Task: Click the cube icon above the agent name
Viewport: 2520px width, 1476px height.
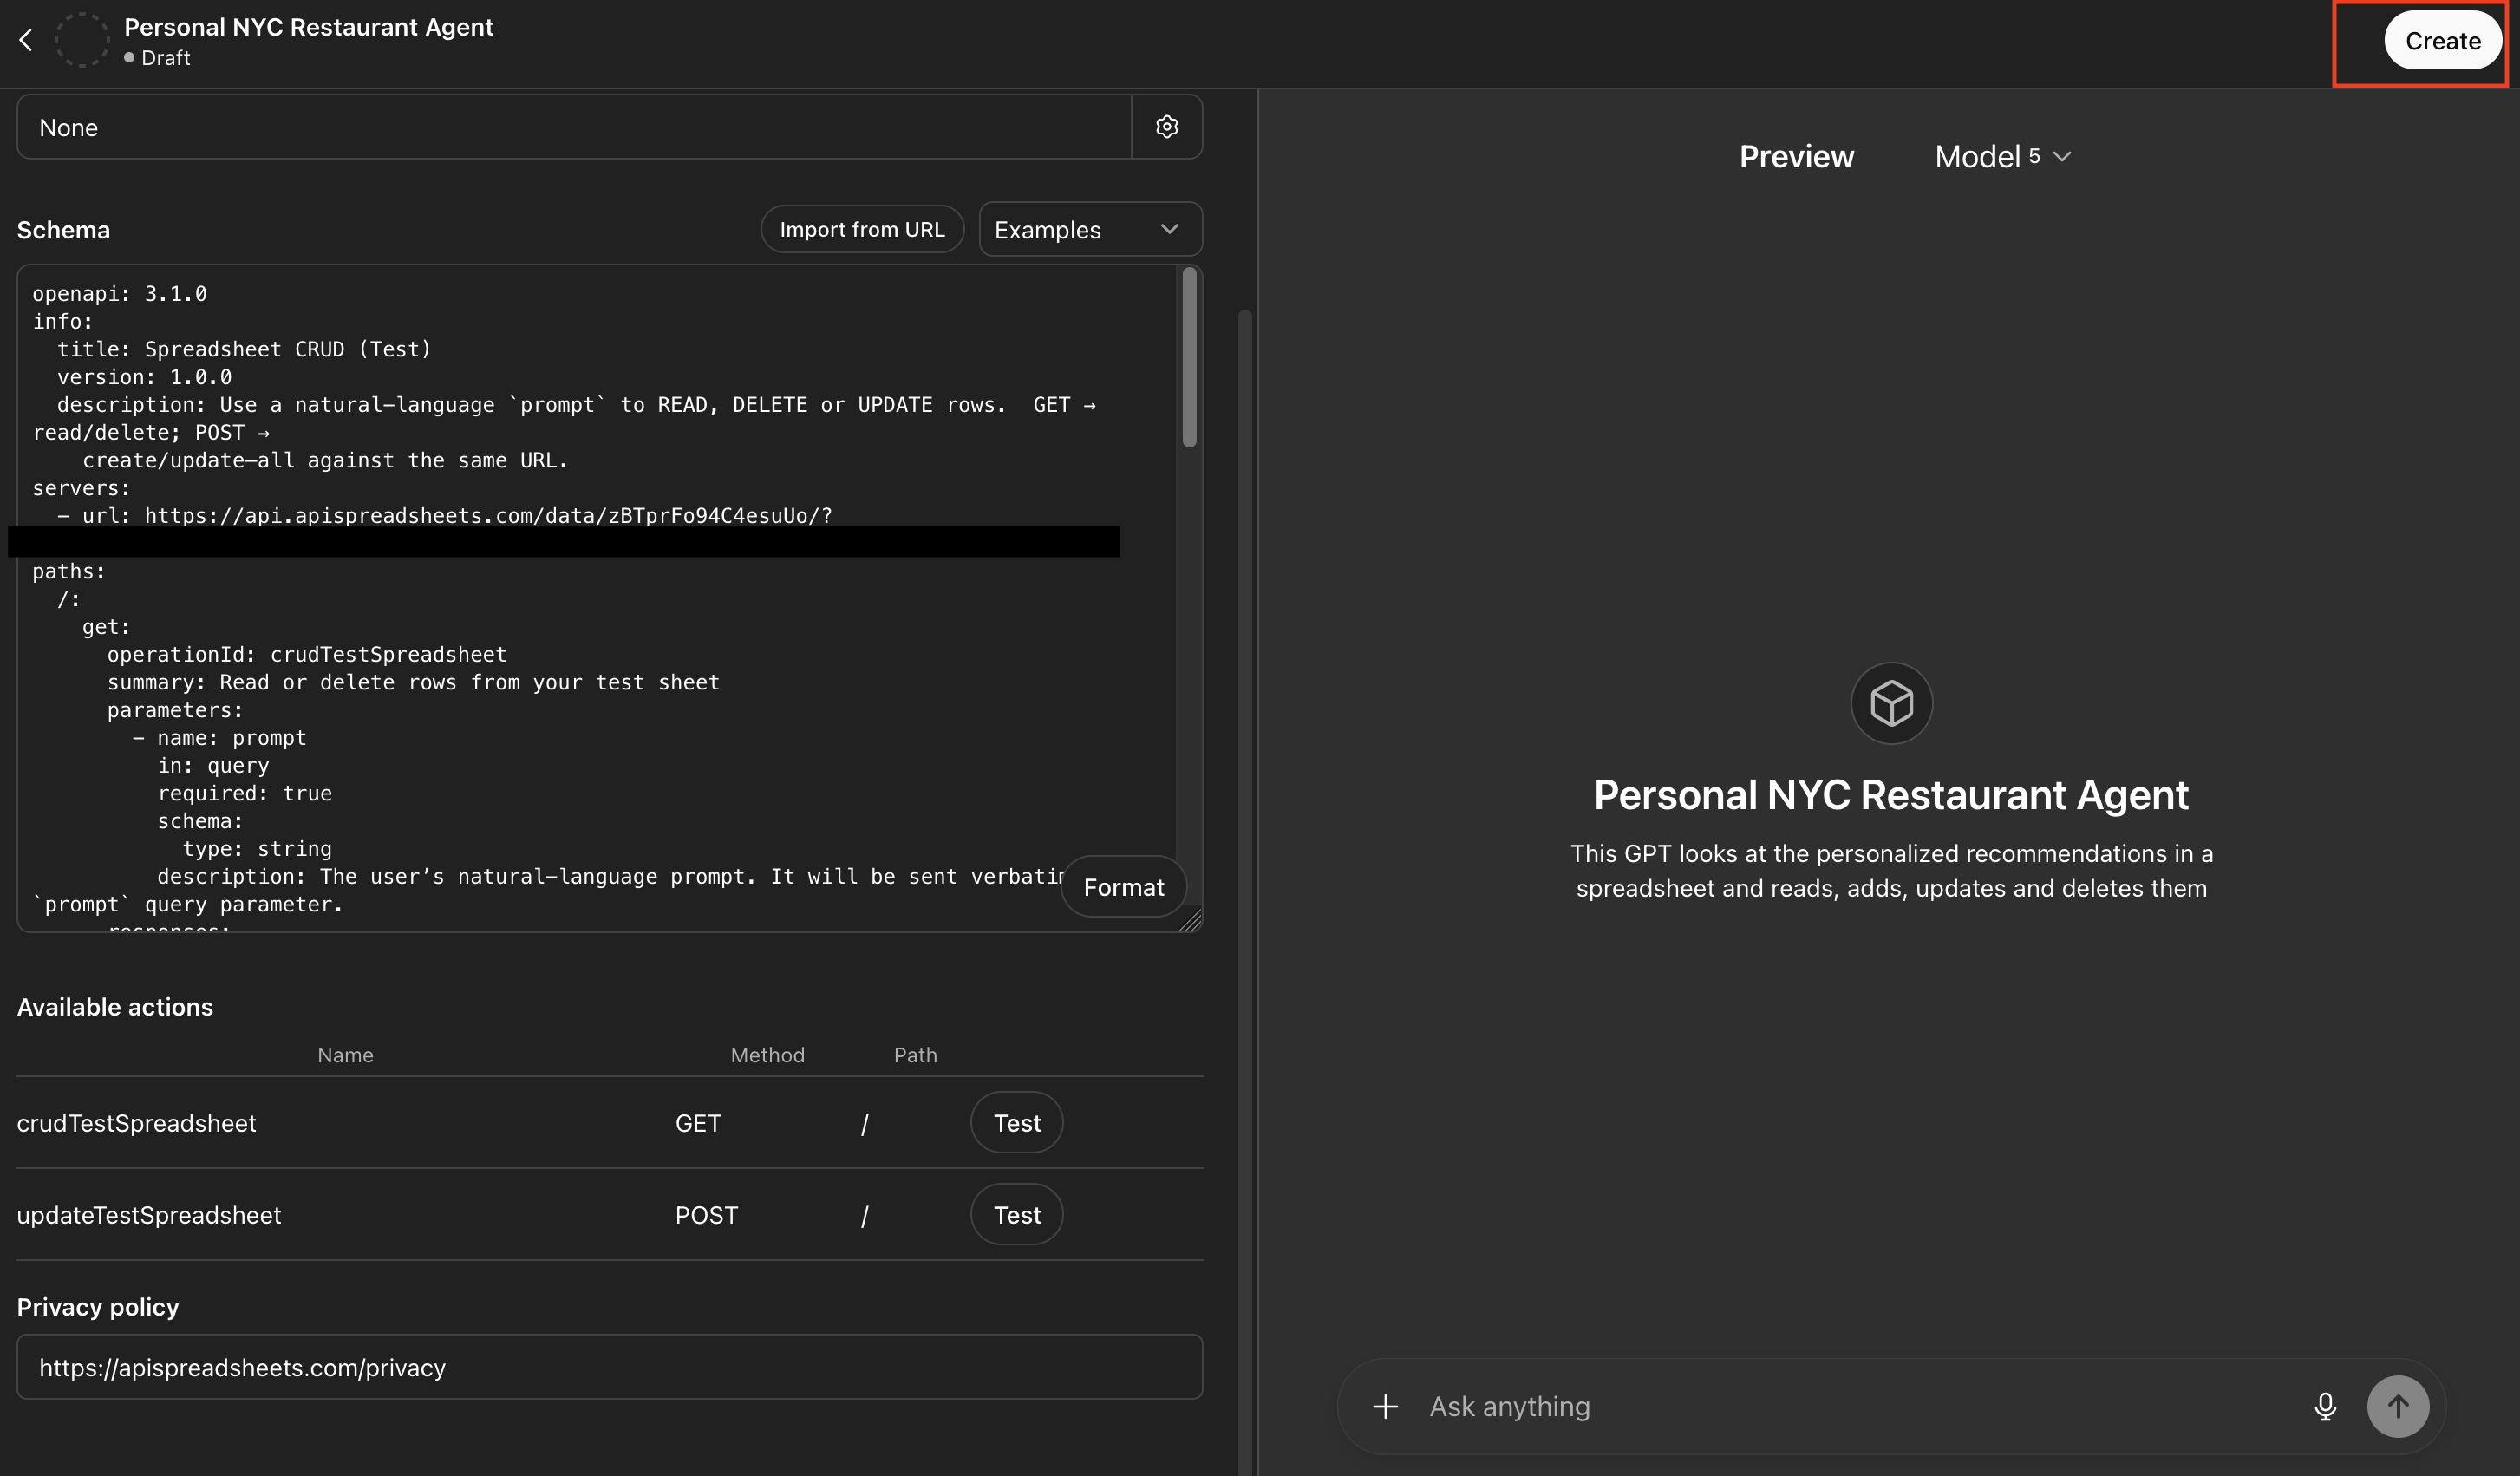Action: pos(1891,702)
